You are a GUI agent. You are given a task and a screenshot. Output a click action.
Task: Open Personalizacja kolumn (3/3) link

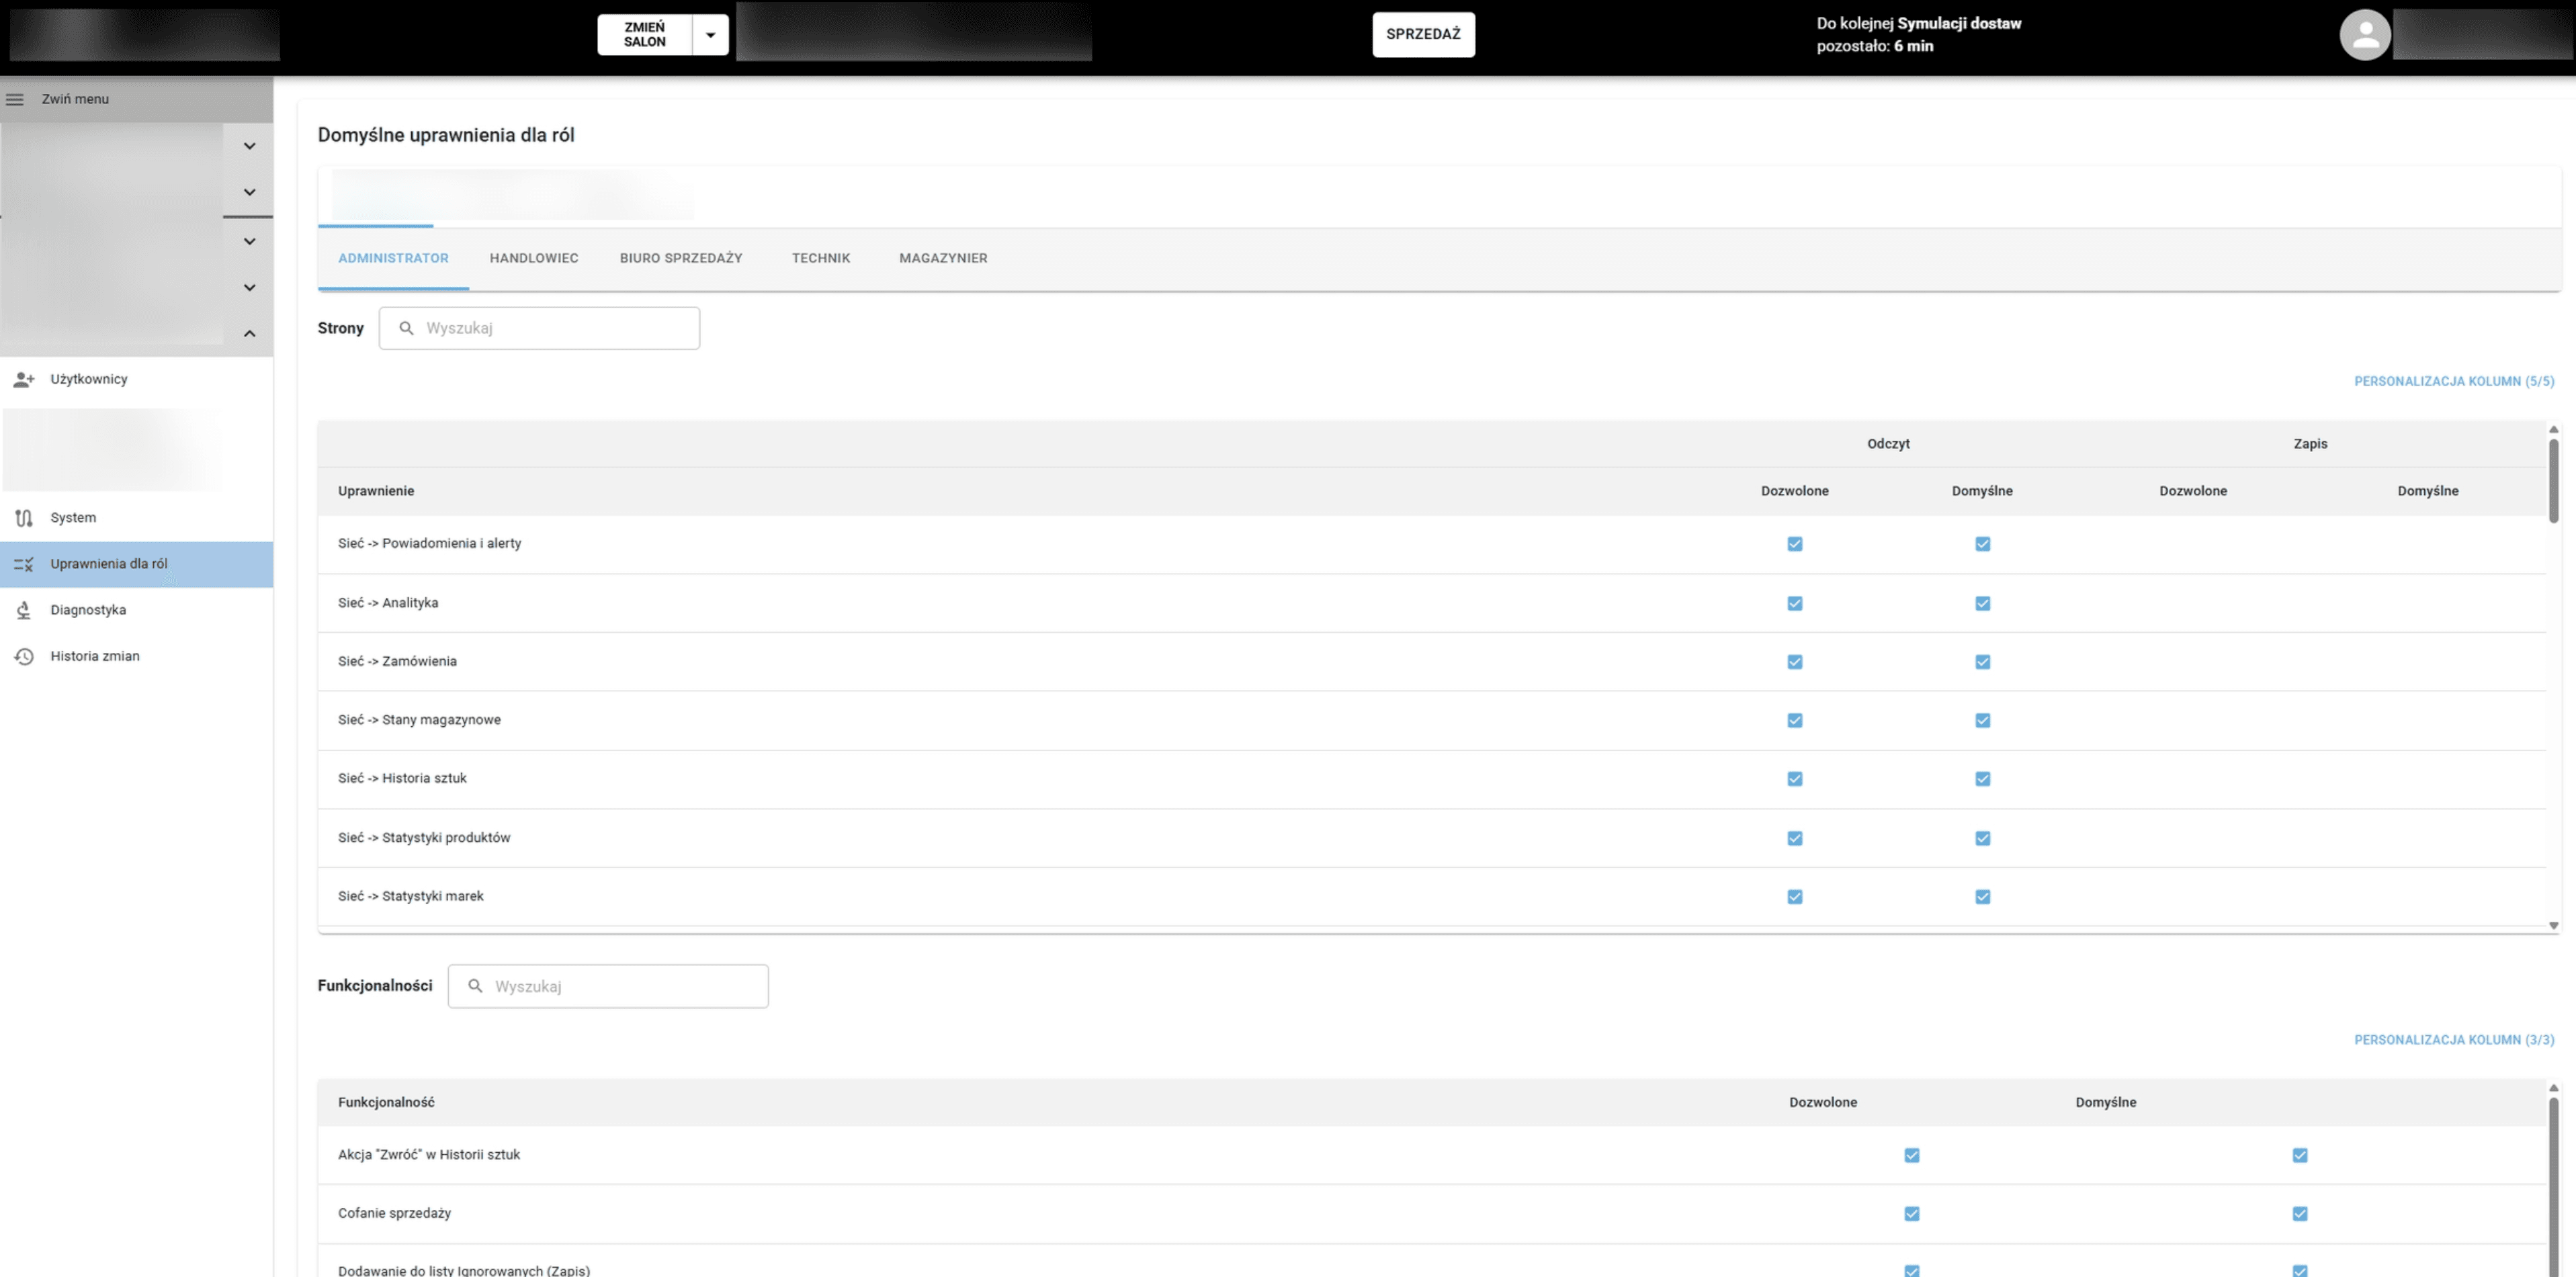[2453, 1040]
